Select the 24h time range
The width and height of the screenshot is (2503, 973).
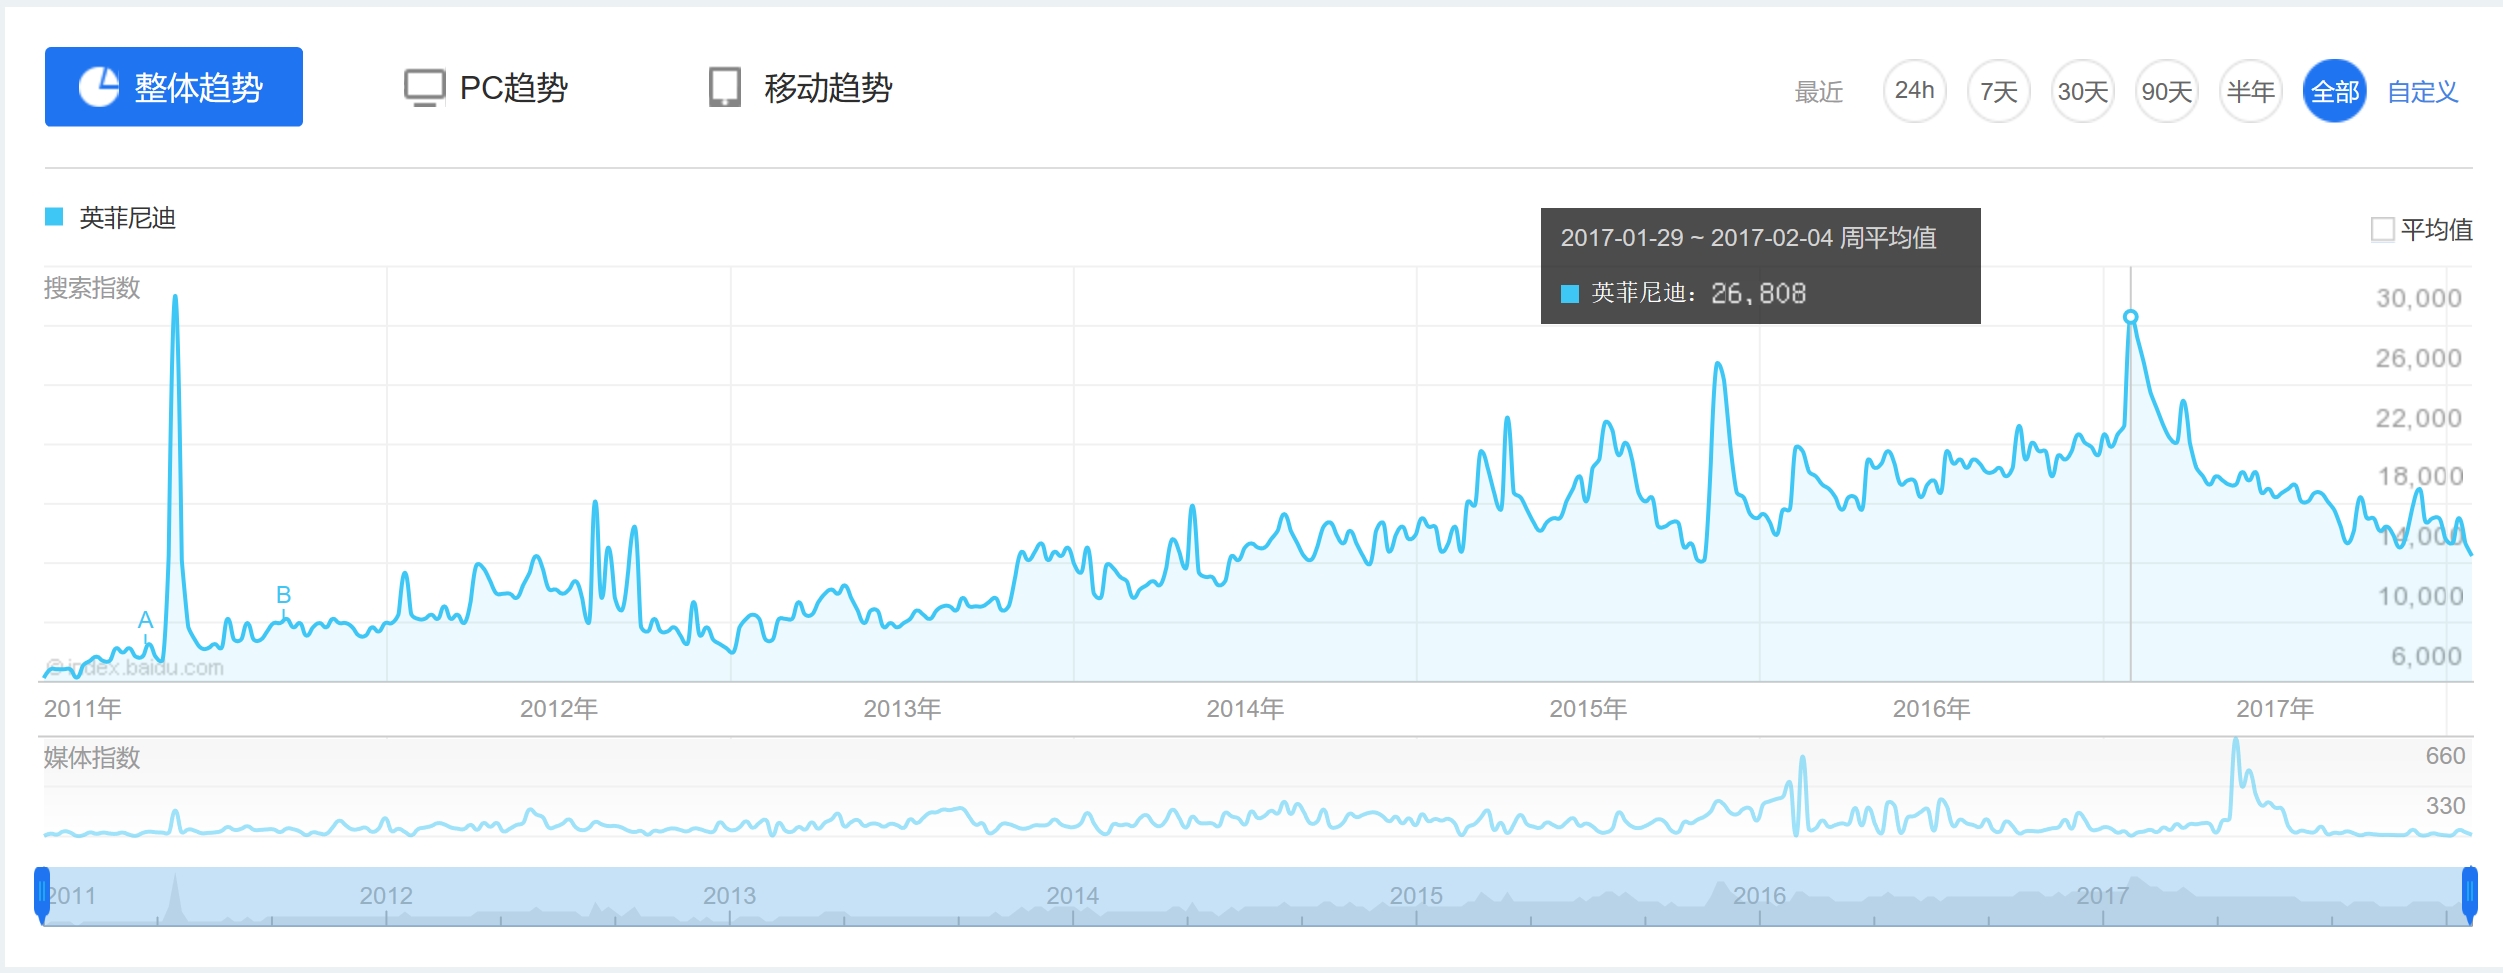[1914, 91]
